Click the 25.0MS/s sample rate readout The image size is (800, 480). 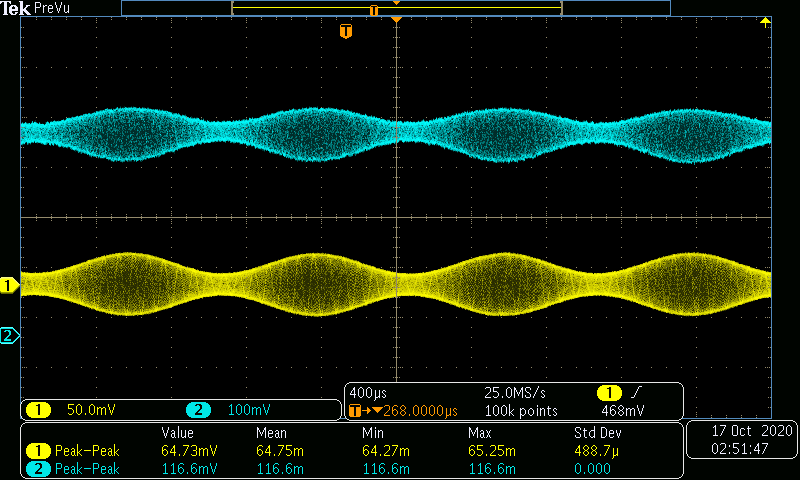[515, 393]
